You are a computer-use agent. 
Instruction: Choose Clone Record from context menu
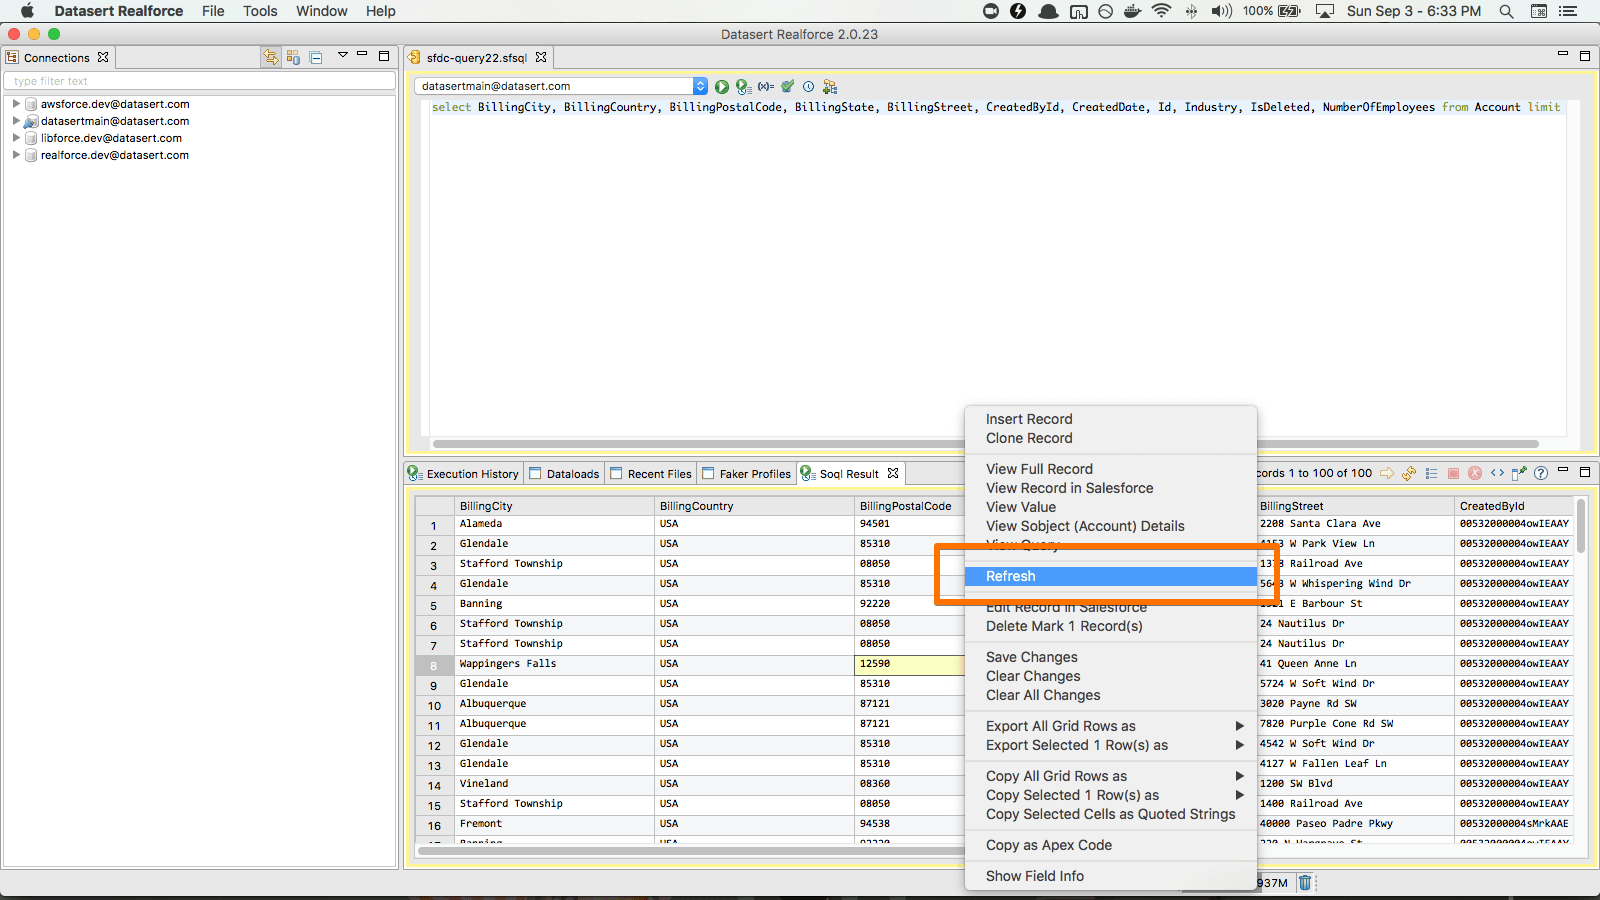[x=1028, y=438]
